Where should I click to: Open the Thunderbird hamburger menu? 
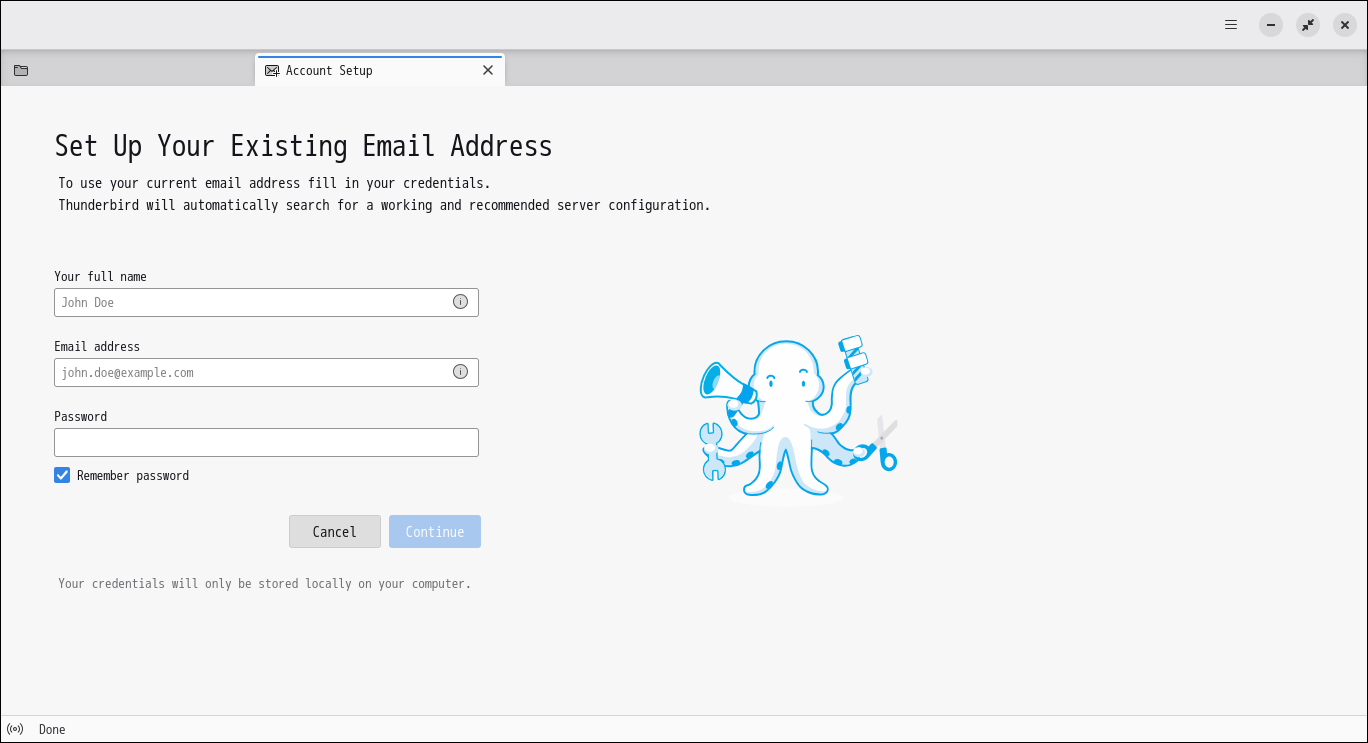coord(1231,25)
